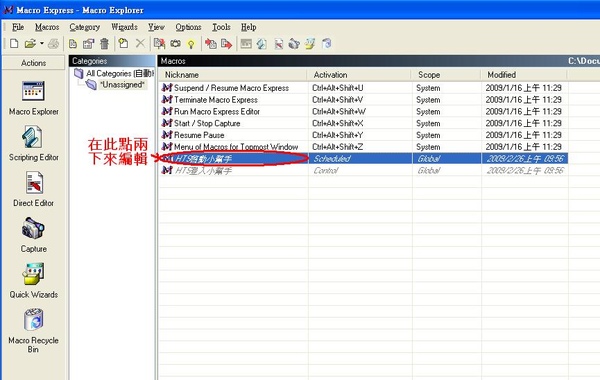Open Macro Explorer in the Actions panel
The image size is (600, 380).
coord(34,98)
